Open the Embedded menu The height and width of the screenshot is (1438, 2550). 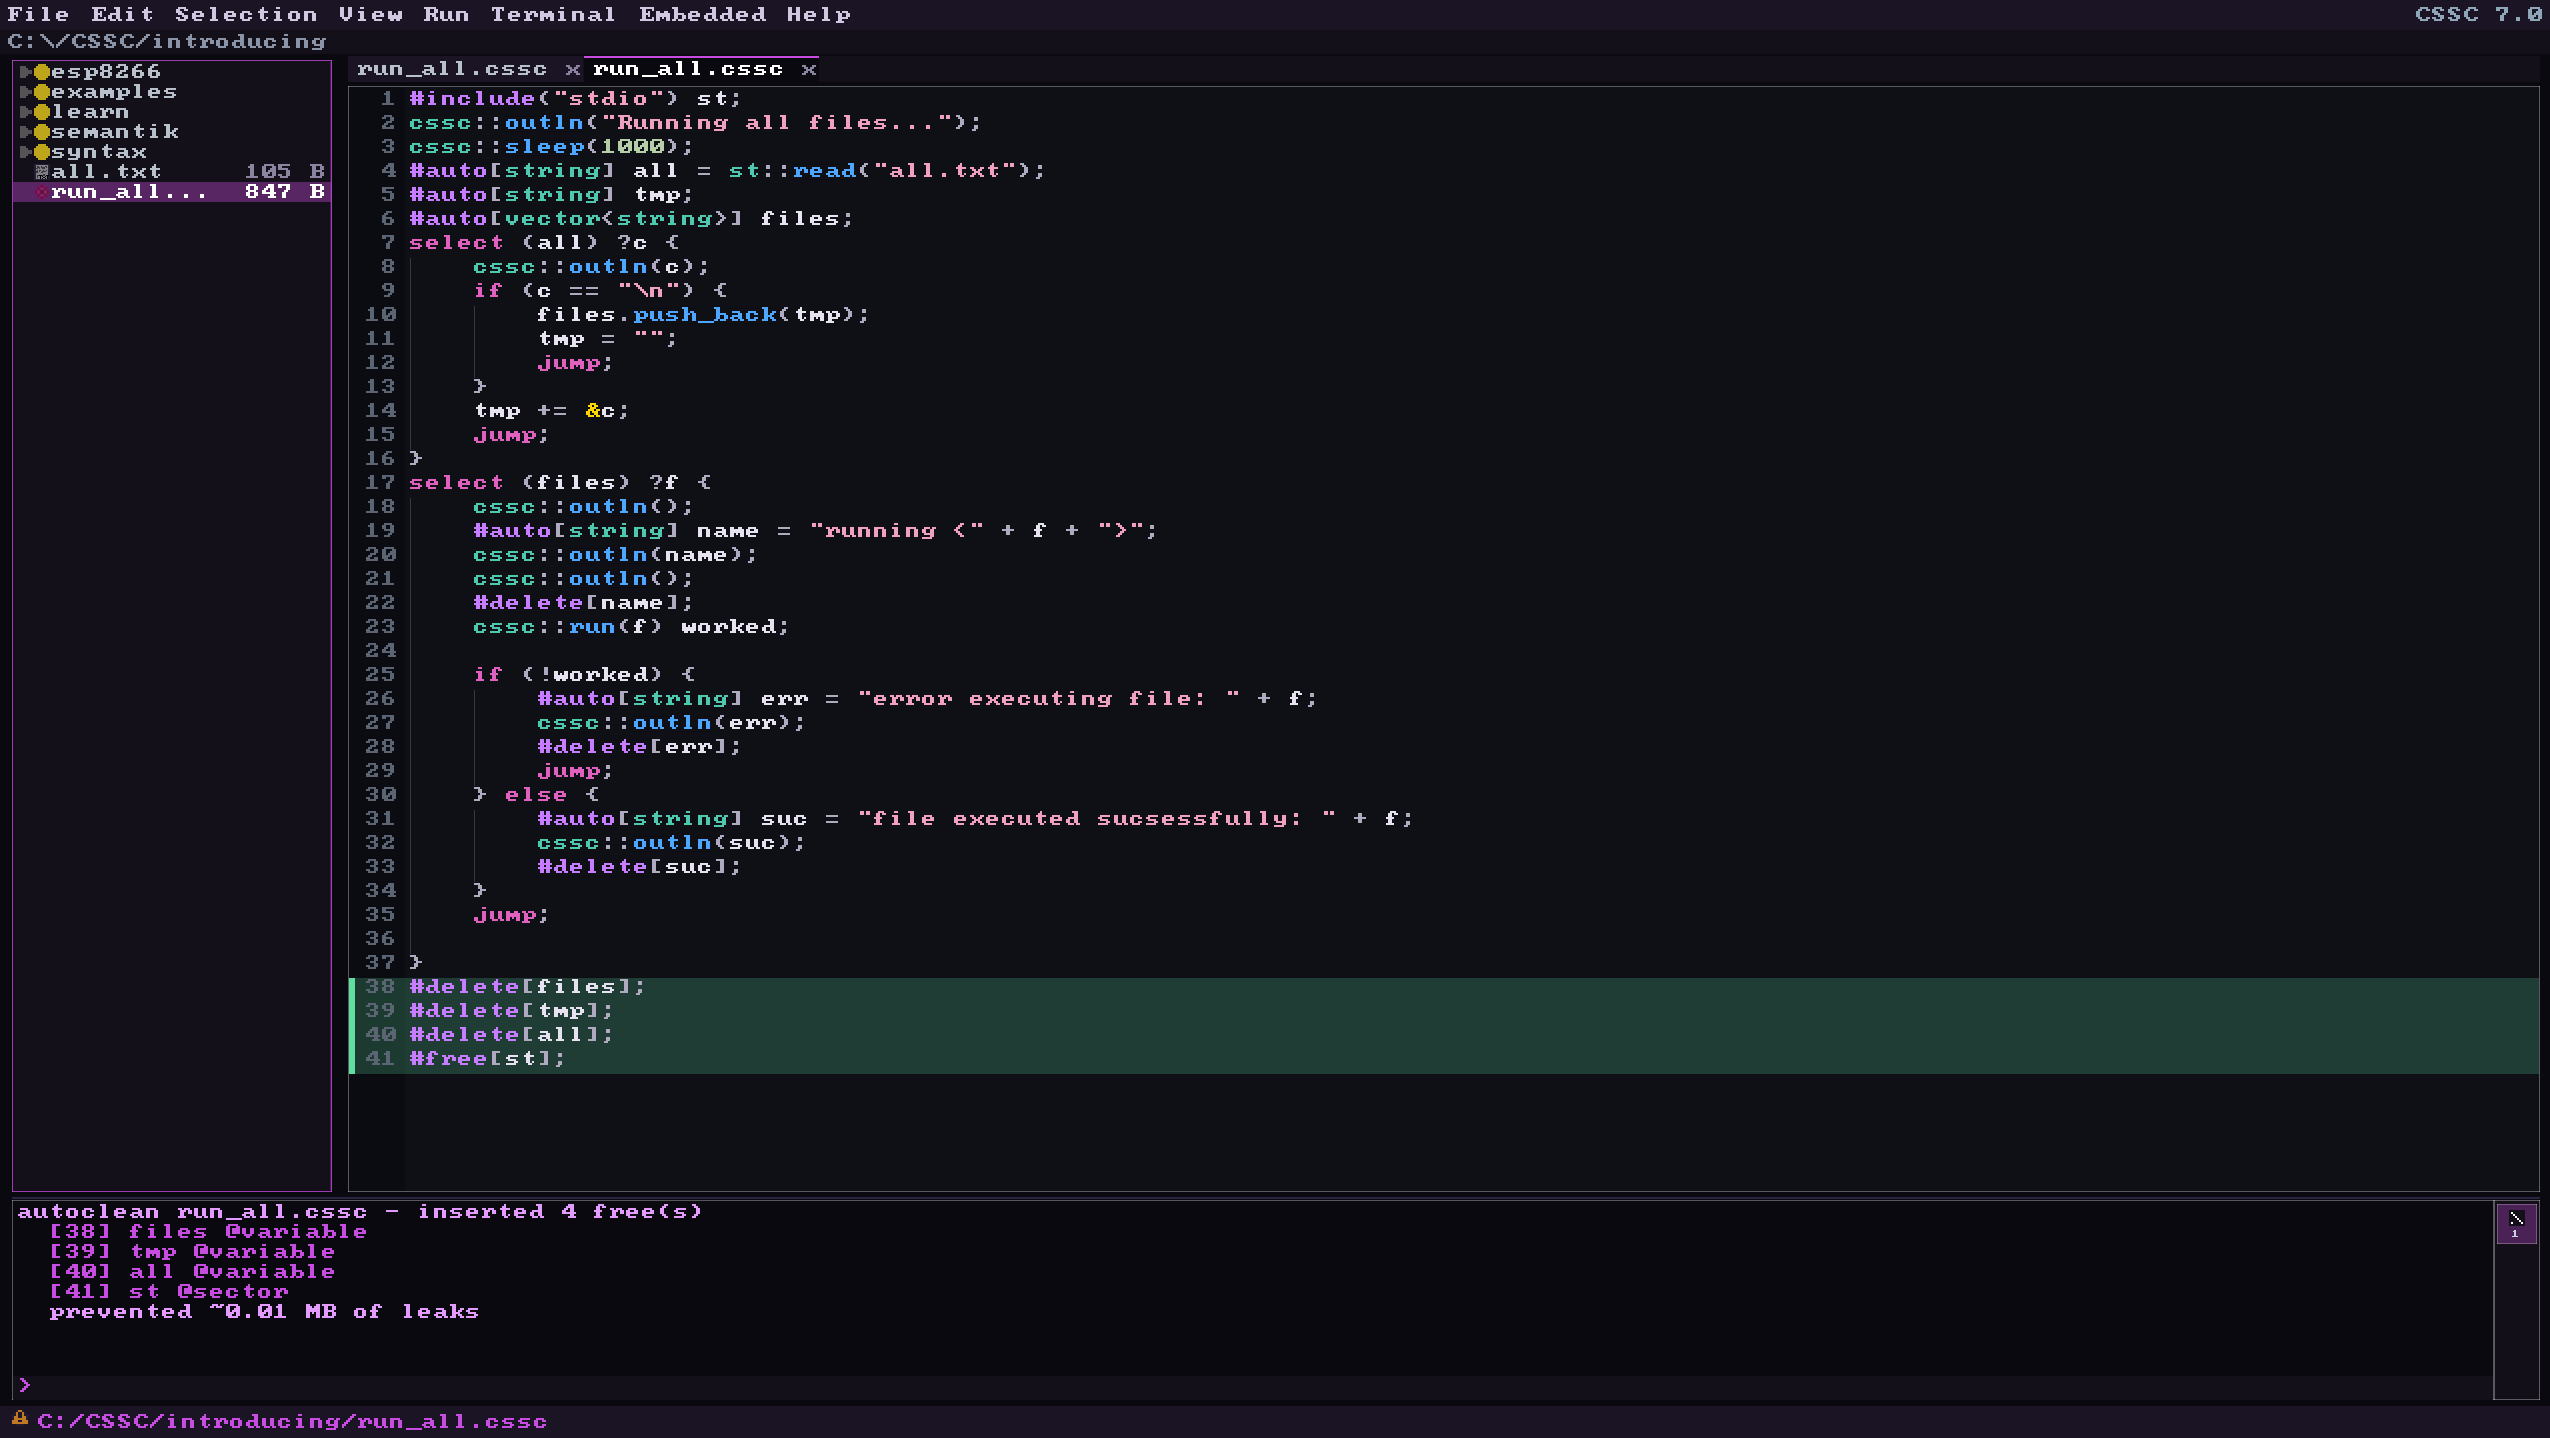coord(702,14)
